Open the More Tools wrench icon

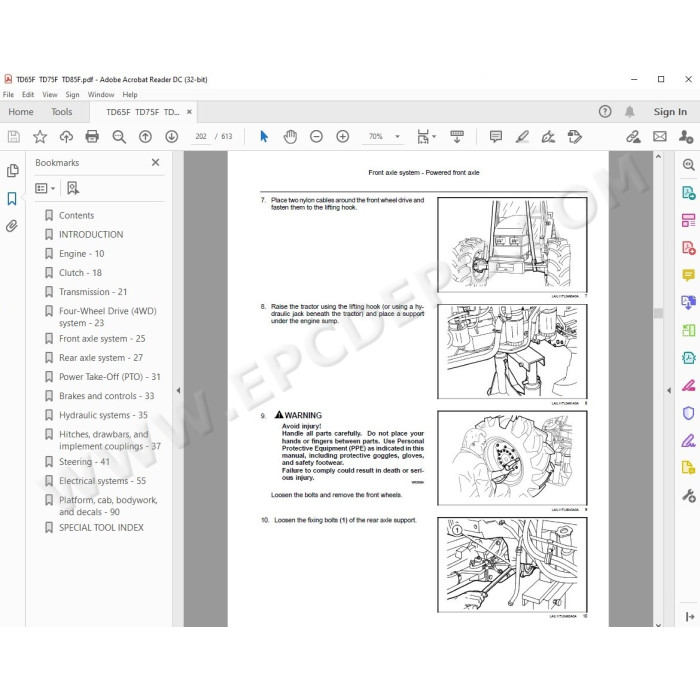tap(688, 496)
